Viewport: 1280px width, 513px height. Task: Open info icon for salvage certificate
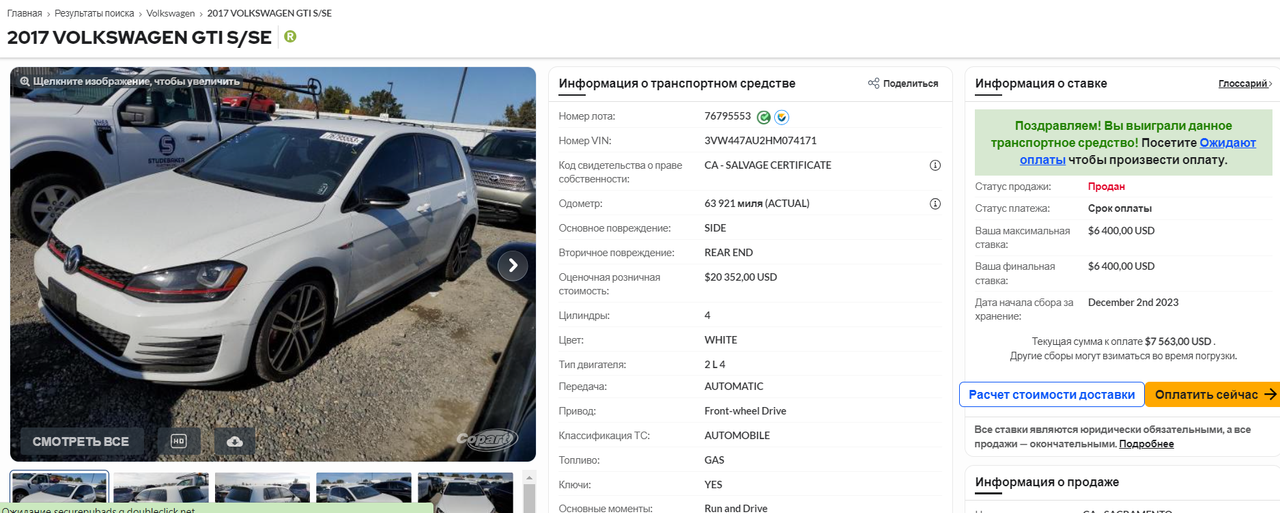[935, 165]
